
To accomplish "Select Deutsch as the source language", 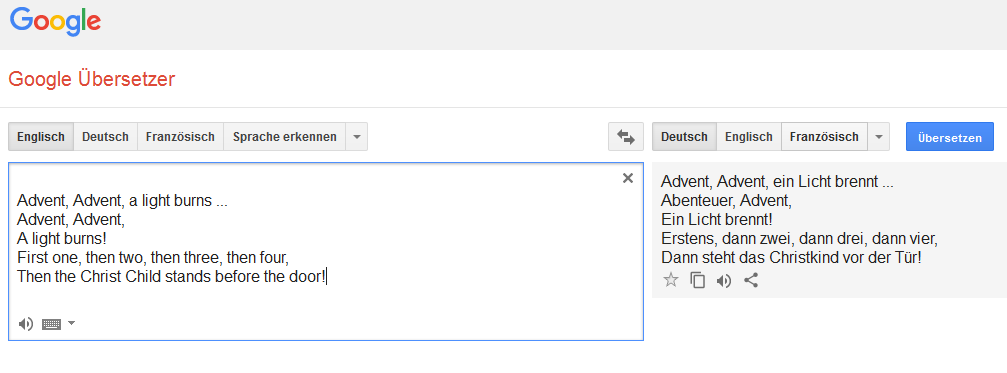I will 105,137.
